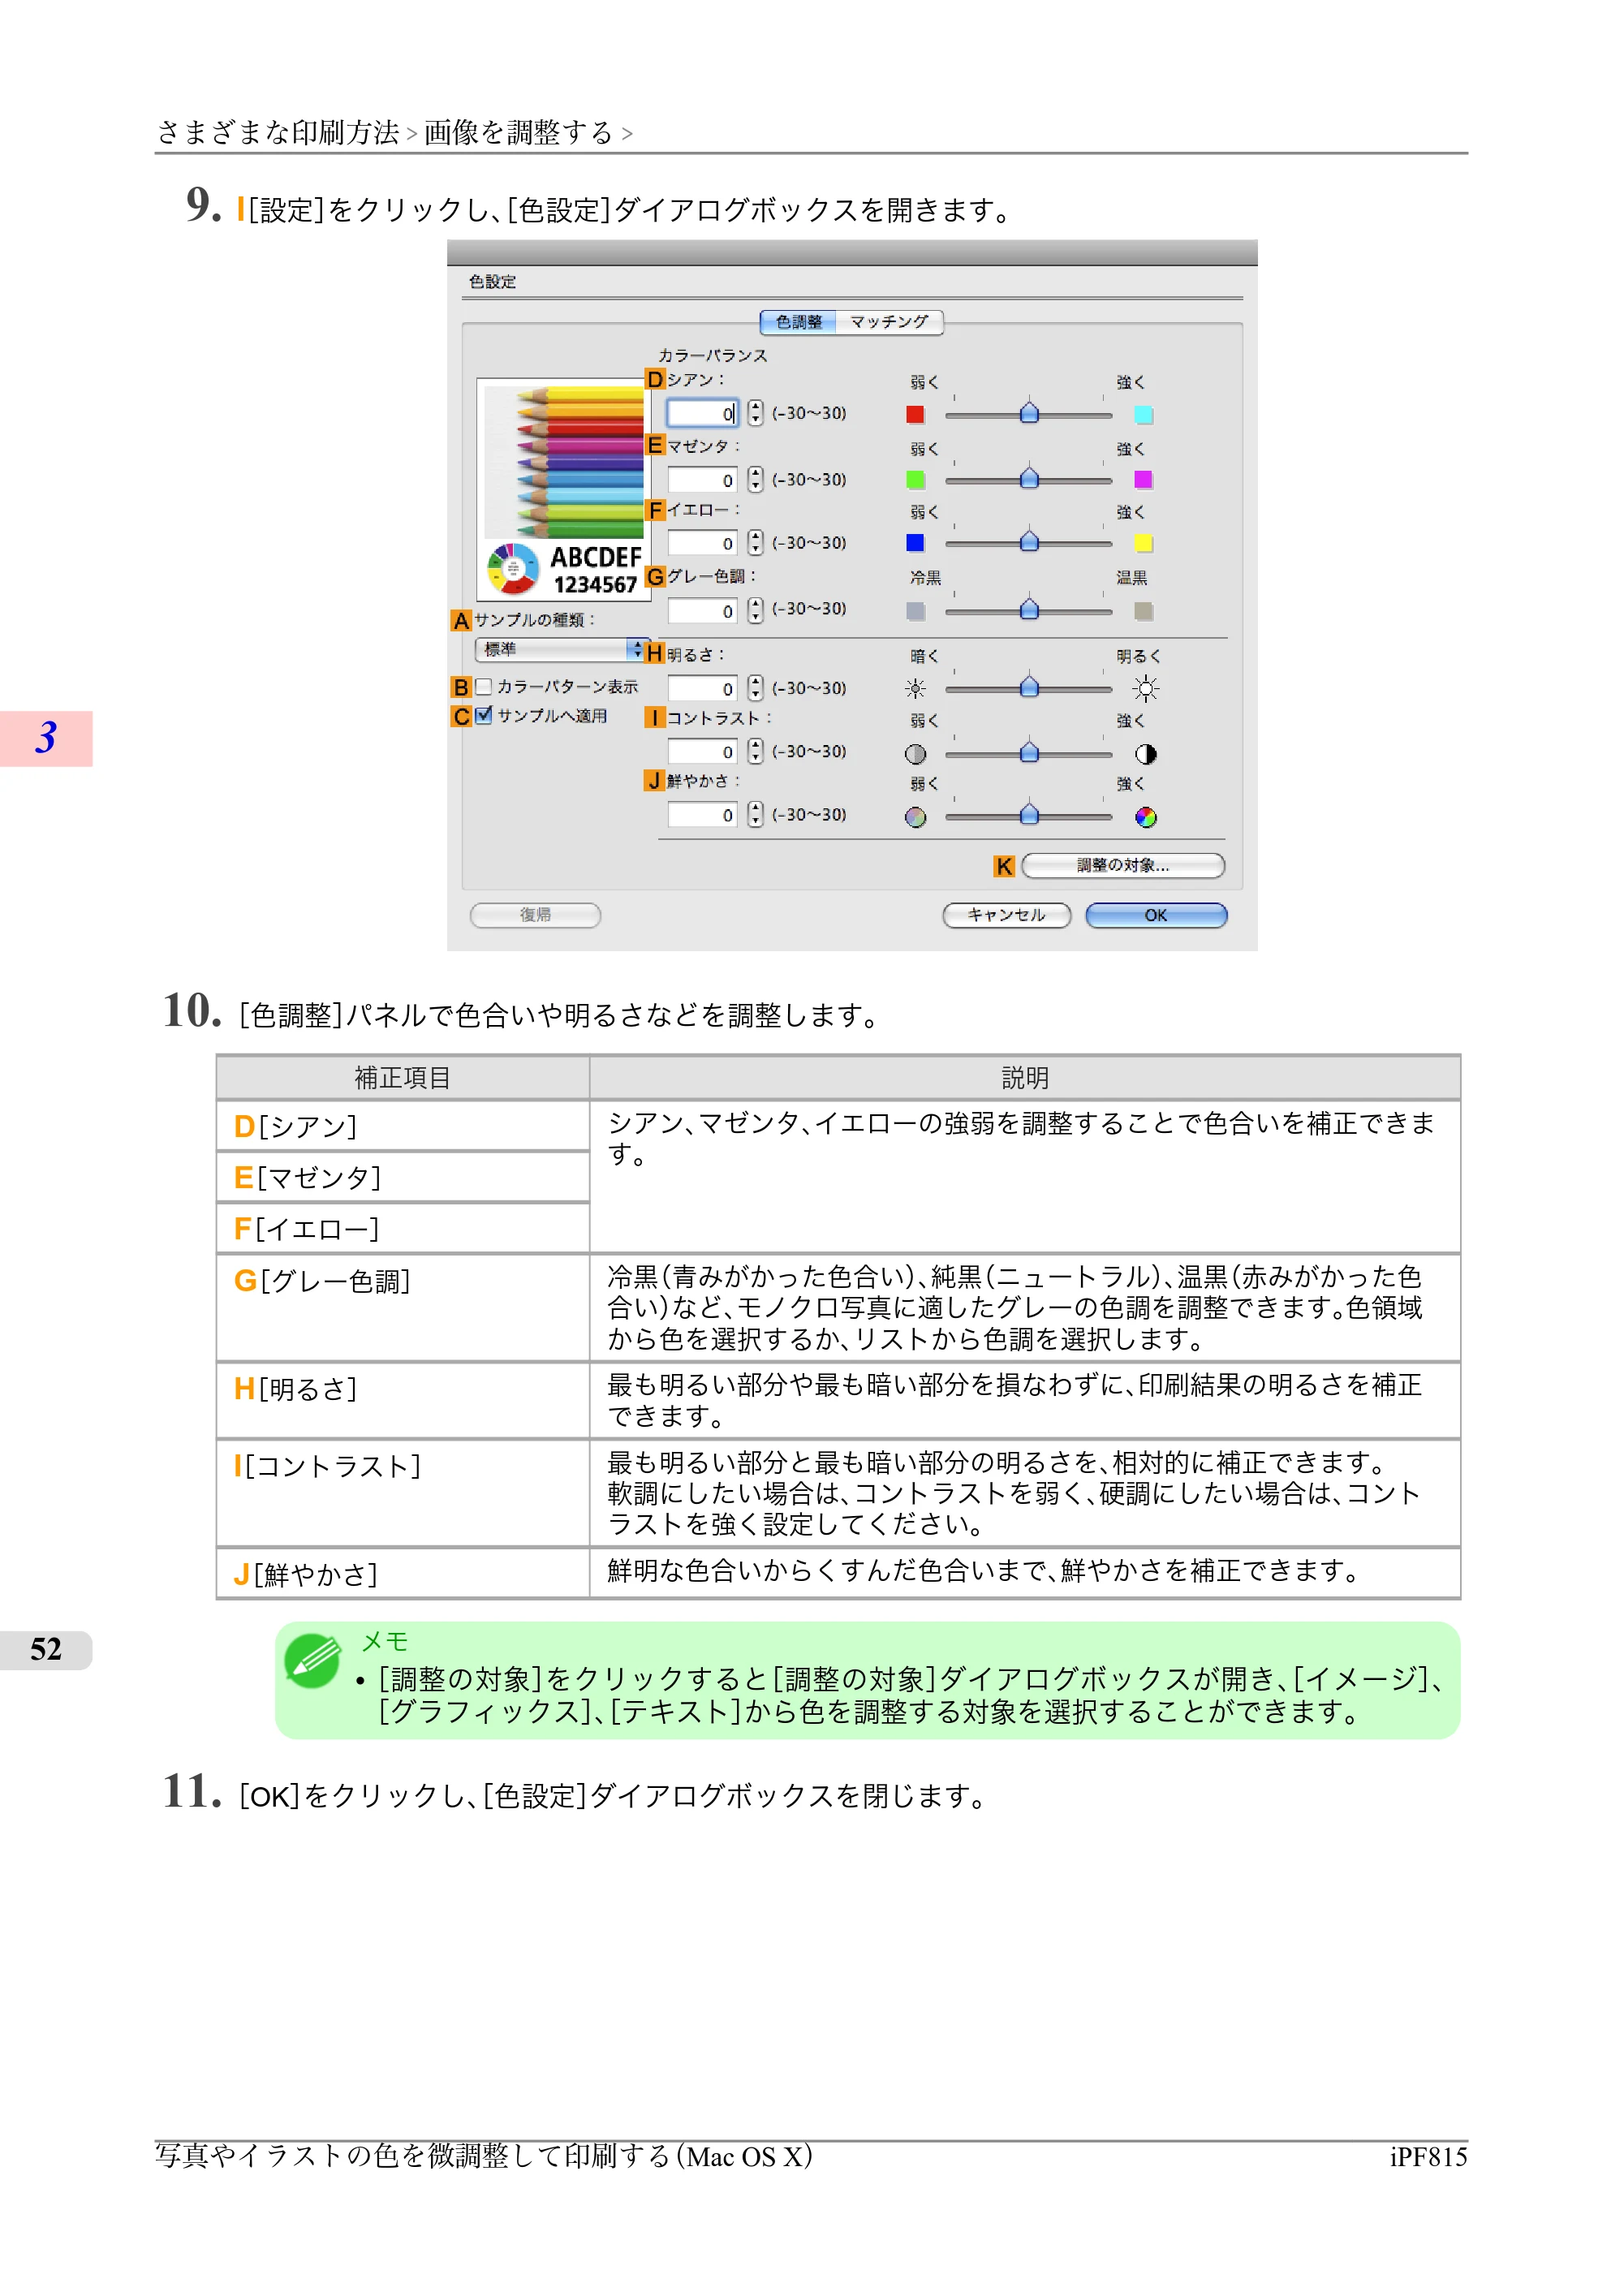
Task: Click the 明るさ slider handle
Action: click(1029, 687)
